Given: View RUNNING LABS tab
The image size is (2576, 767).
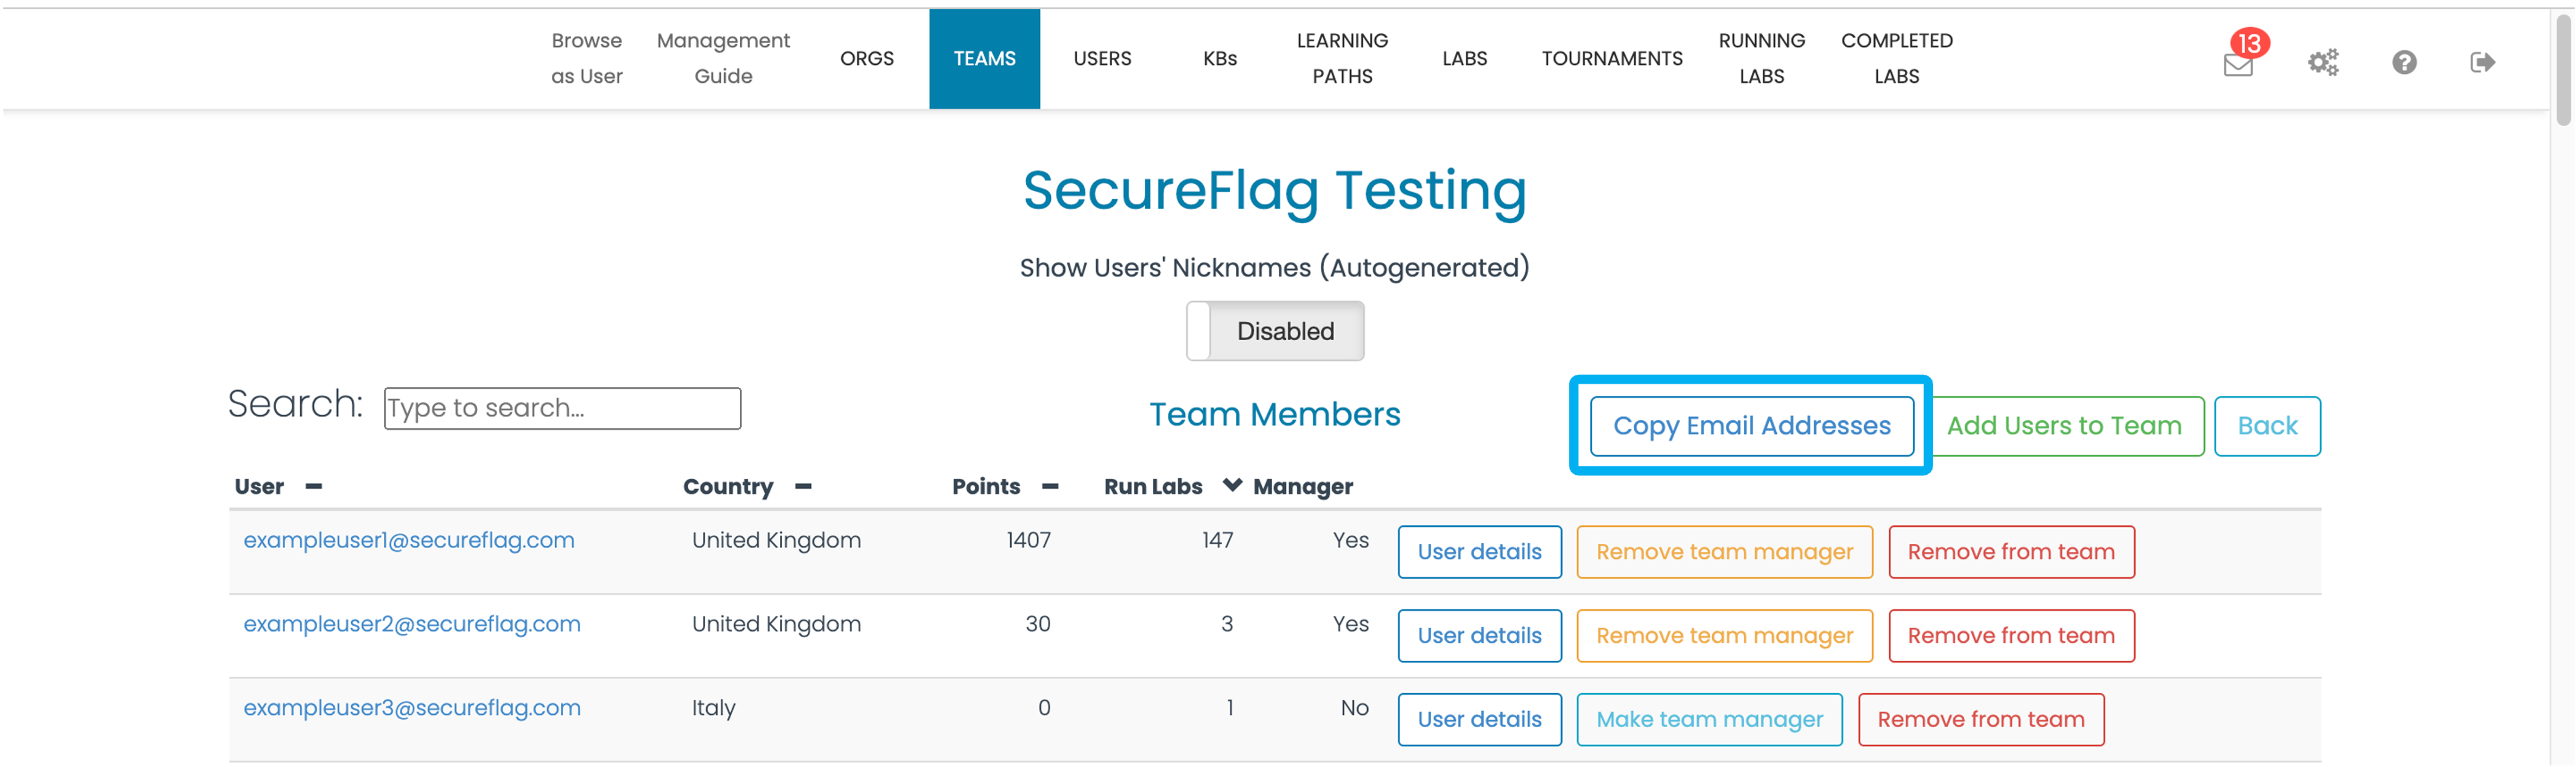Looking at the screenshot, I should (1761, 58).
